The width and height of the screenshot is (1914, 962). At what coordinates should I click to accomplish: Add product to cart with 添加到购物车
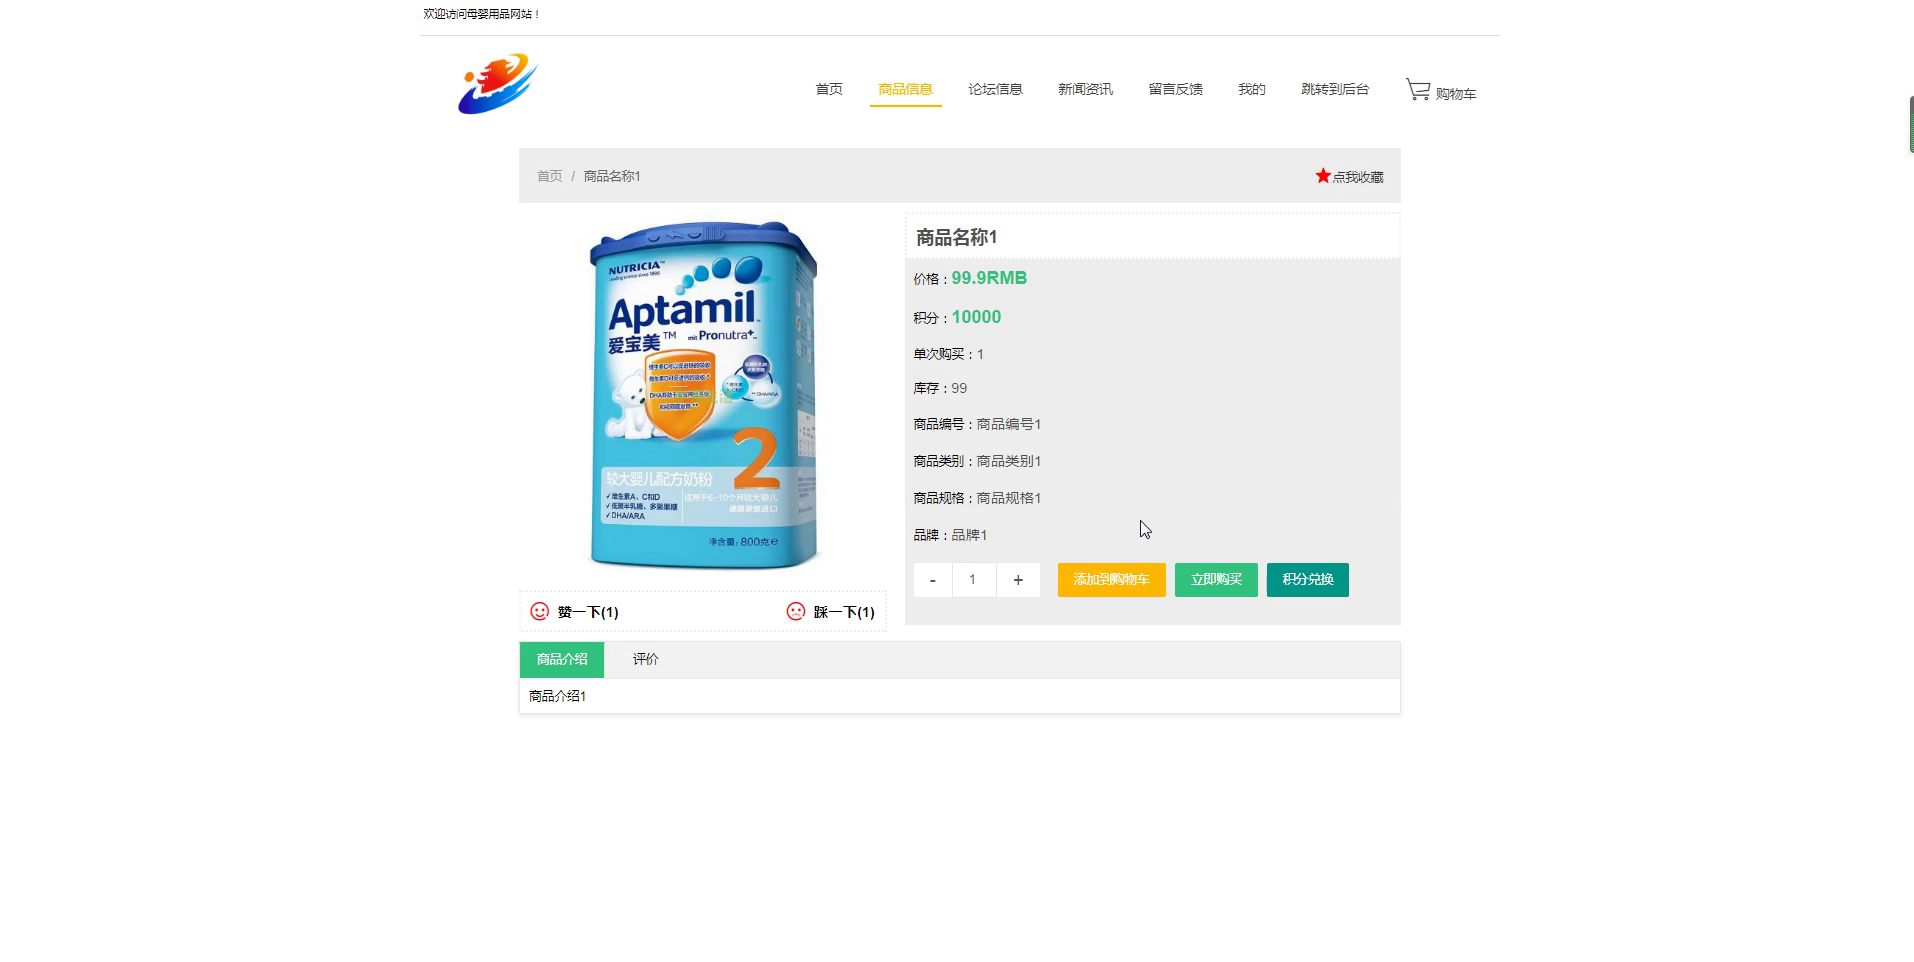pyautogui.click(x=1111, y=580)
